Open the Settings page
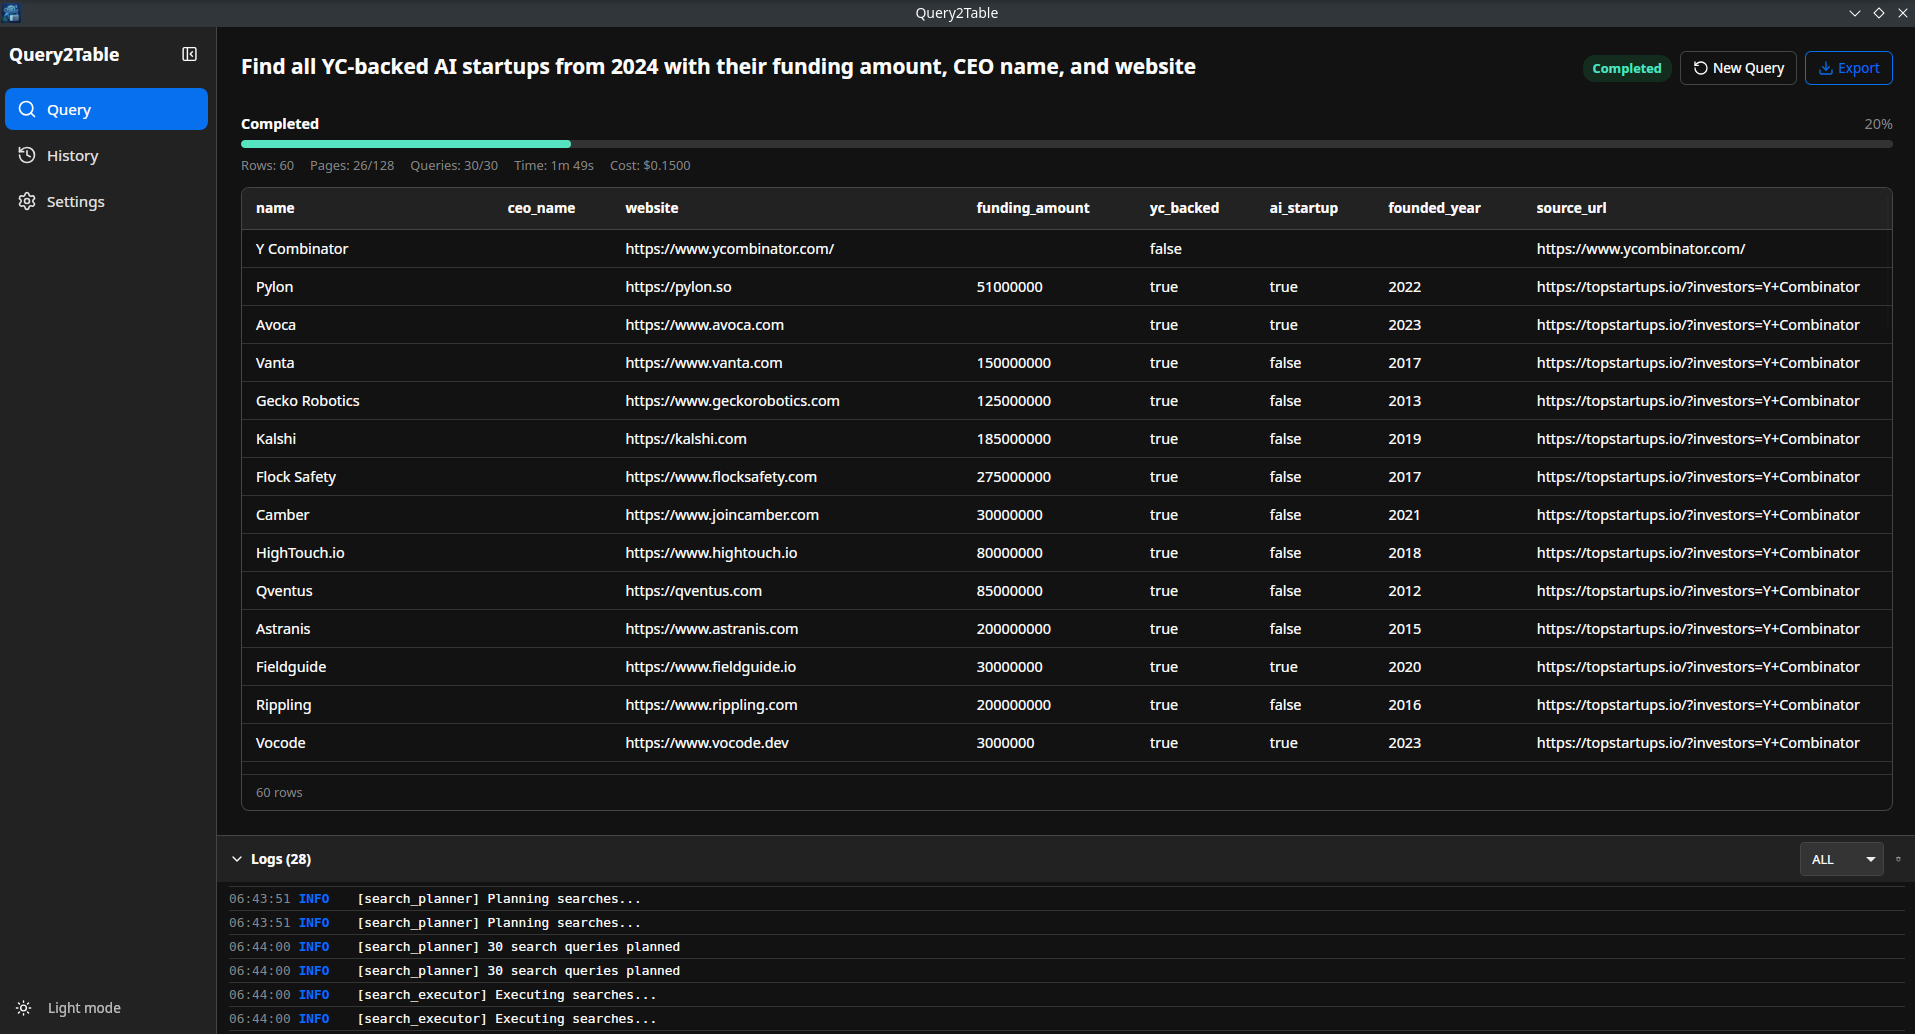This screenshot has width=1915, height=1034. (x=106, y=201)
